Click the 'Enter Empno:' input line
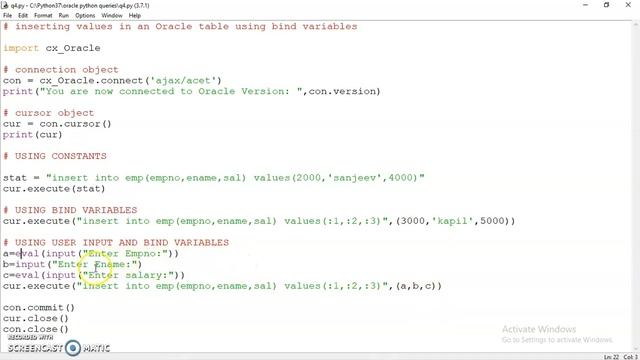The image size is (640, 360). click(x=91, y=253)
